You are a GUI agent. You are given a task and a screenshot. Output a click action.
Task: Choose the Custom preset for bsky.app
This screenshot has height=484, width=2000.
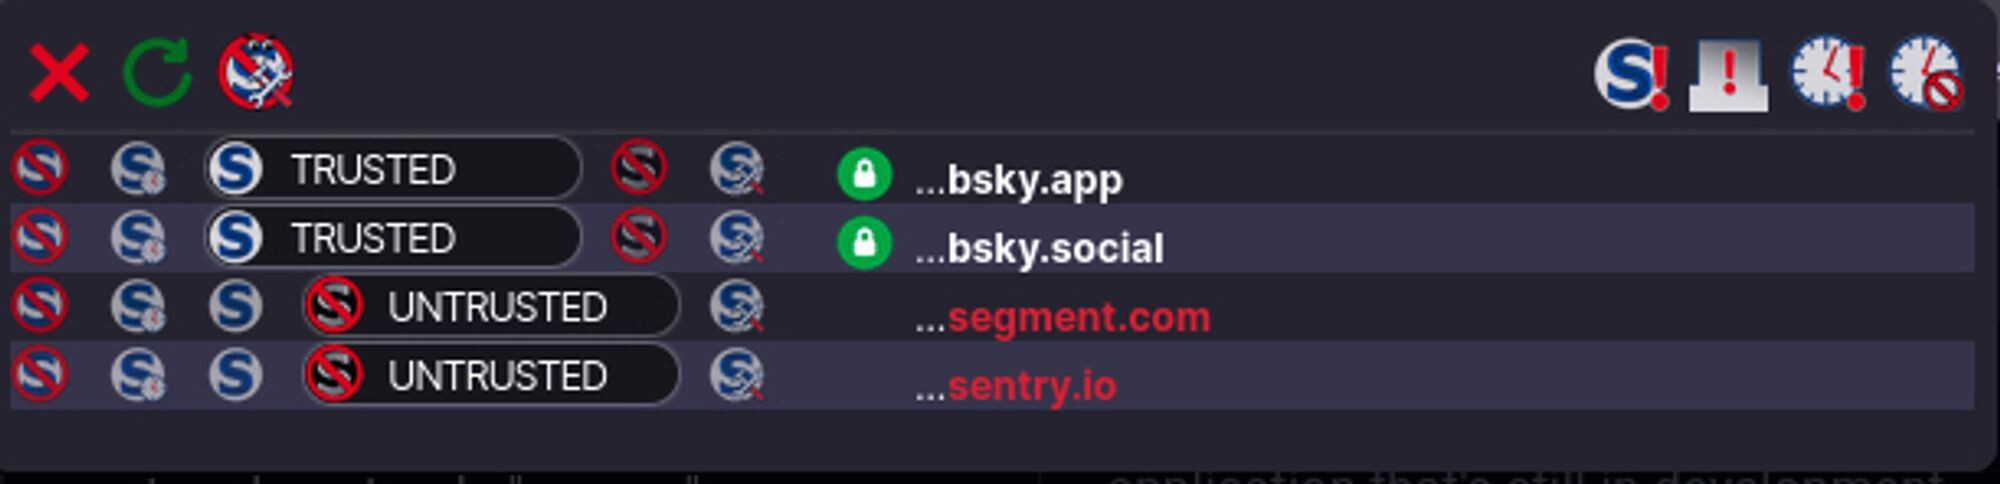tap(737, 168)
